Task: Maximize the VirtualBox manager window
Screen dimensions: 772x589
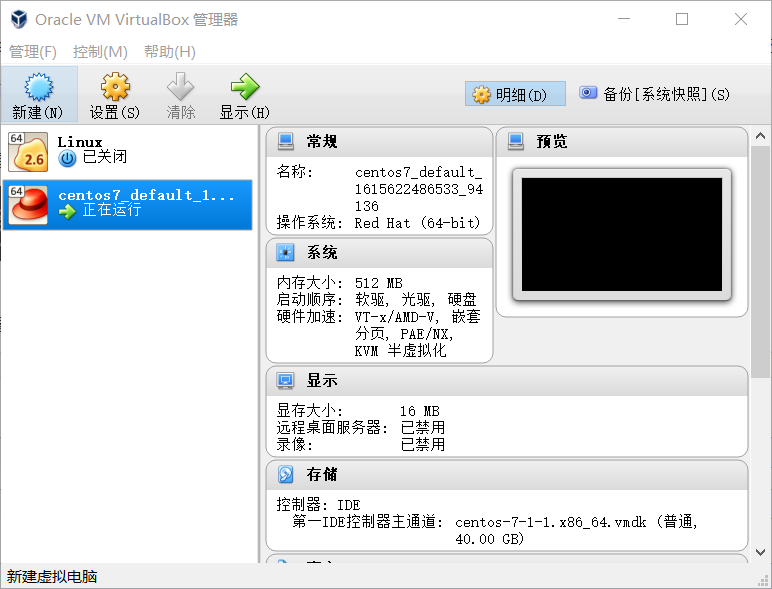Action: point(682,19)
